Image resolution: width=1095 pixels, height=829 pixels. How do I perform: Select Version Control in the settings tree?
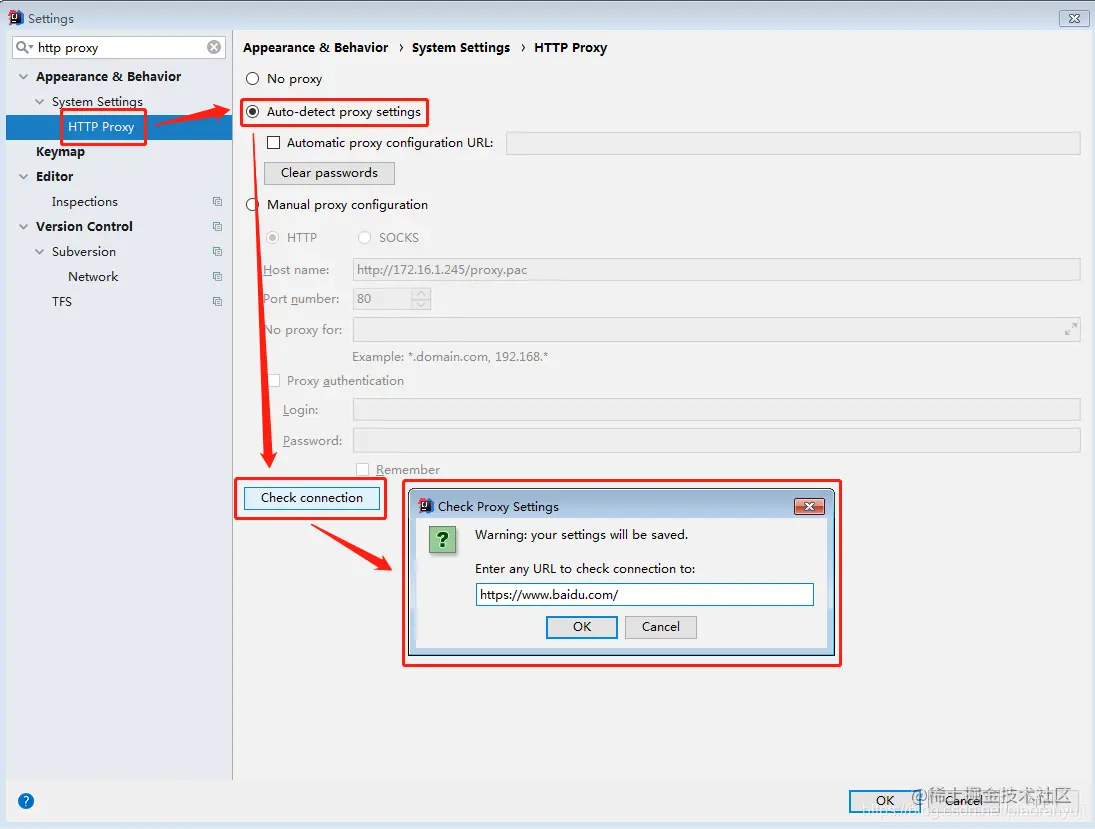click(84, 226)
